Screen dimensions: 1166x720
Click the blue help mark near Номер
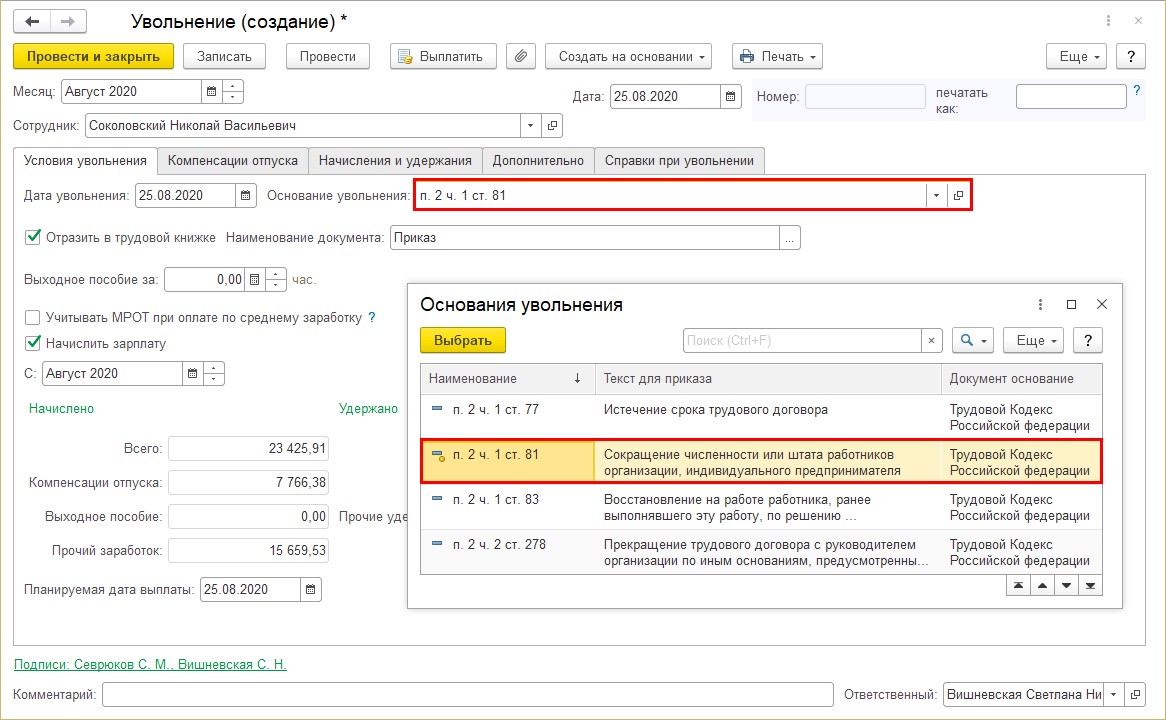coord(1136,91)
